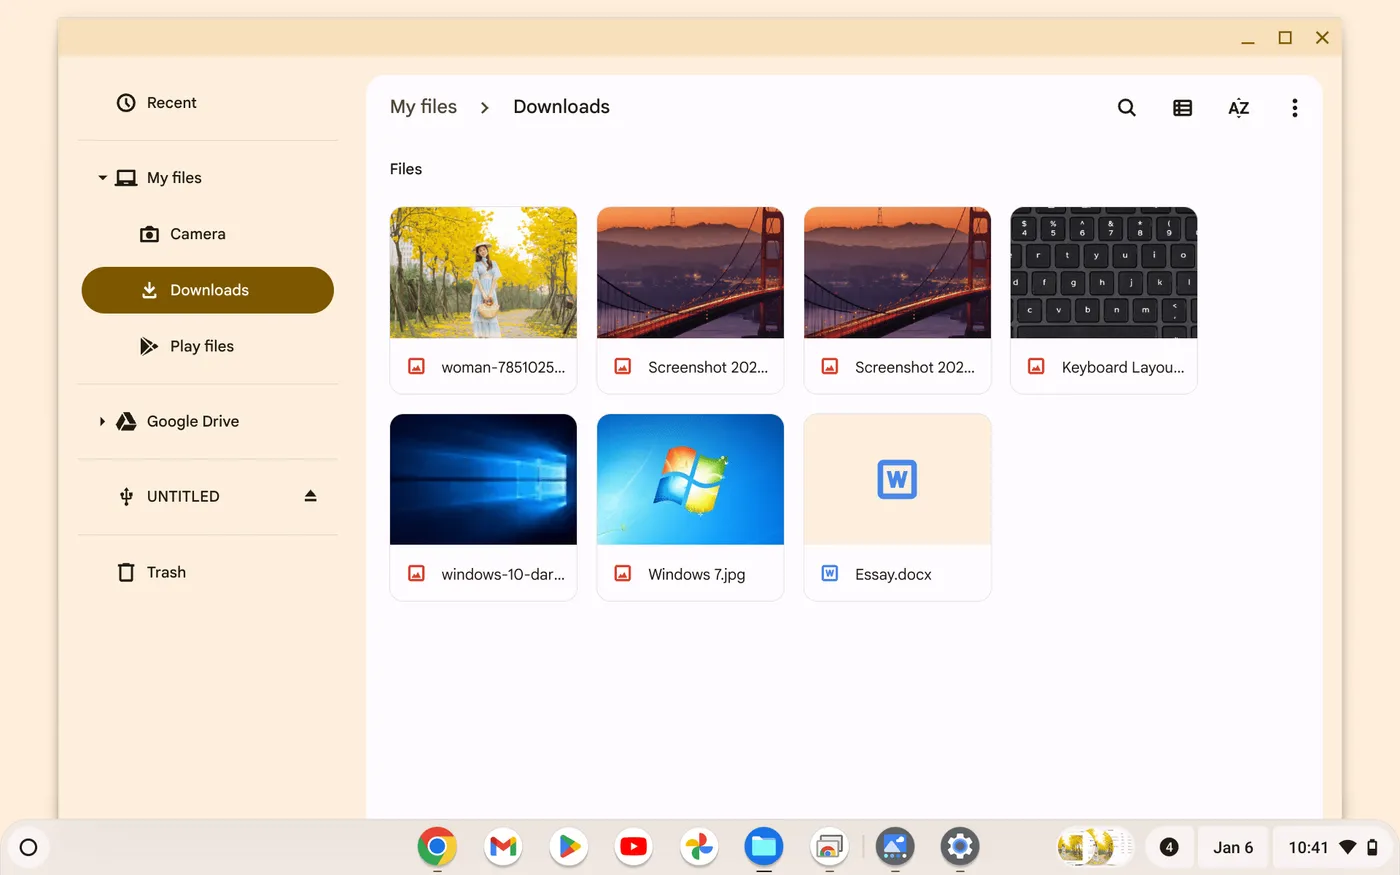The width and height of the screenshot is (1400, 875).
Task: Select the woman-7851025 image thumbnail
Action: pyautogui.click(x=483, y=272)
